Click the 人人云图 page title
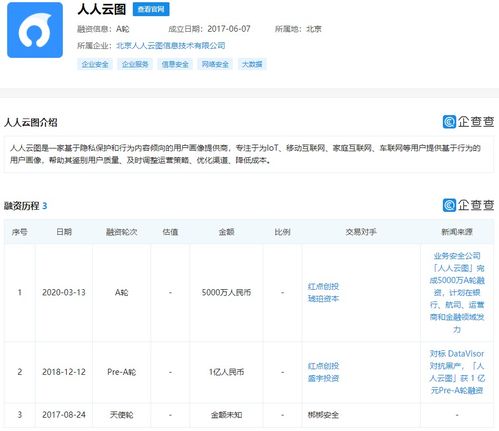Viewport: 499px width, 431px height. pos(102,9)
